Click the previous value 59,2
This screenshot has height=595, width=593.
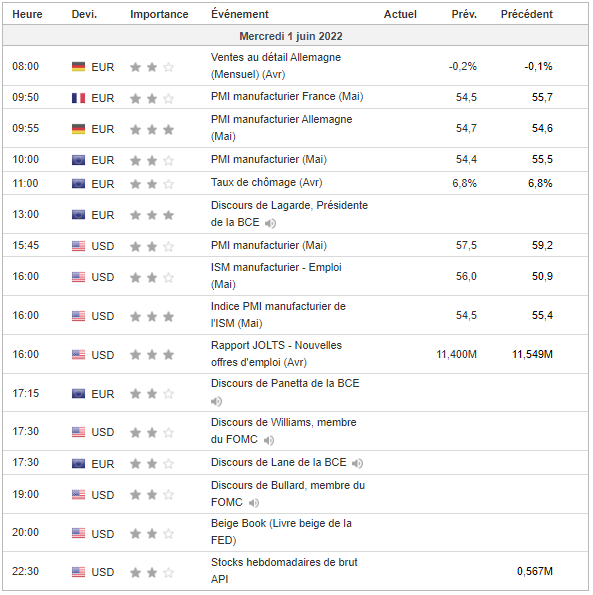coord(542,246)
